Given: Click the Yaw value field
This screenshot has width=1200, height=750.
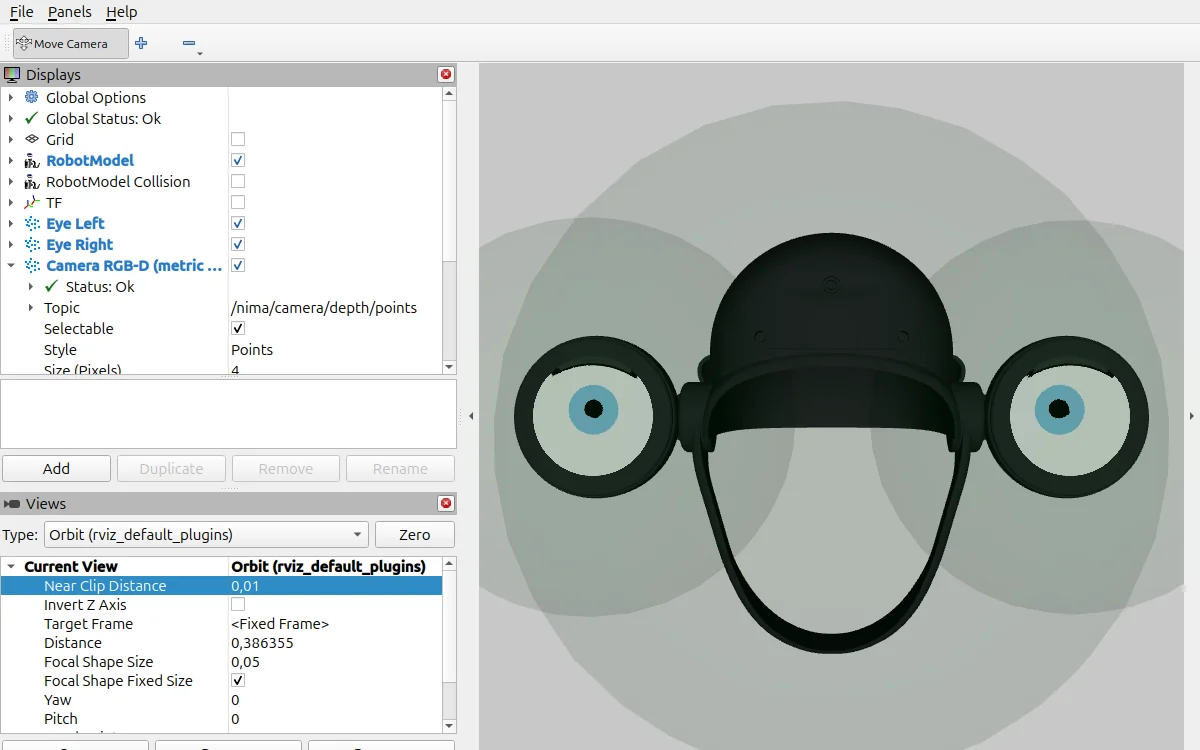Looking at the screenshot, I should coord(335,699).
